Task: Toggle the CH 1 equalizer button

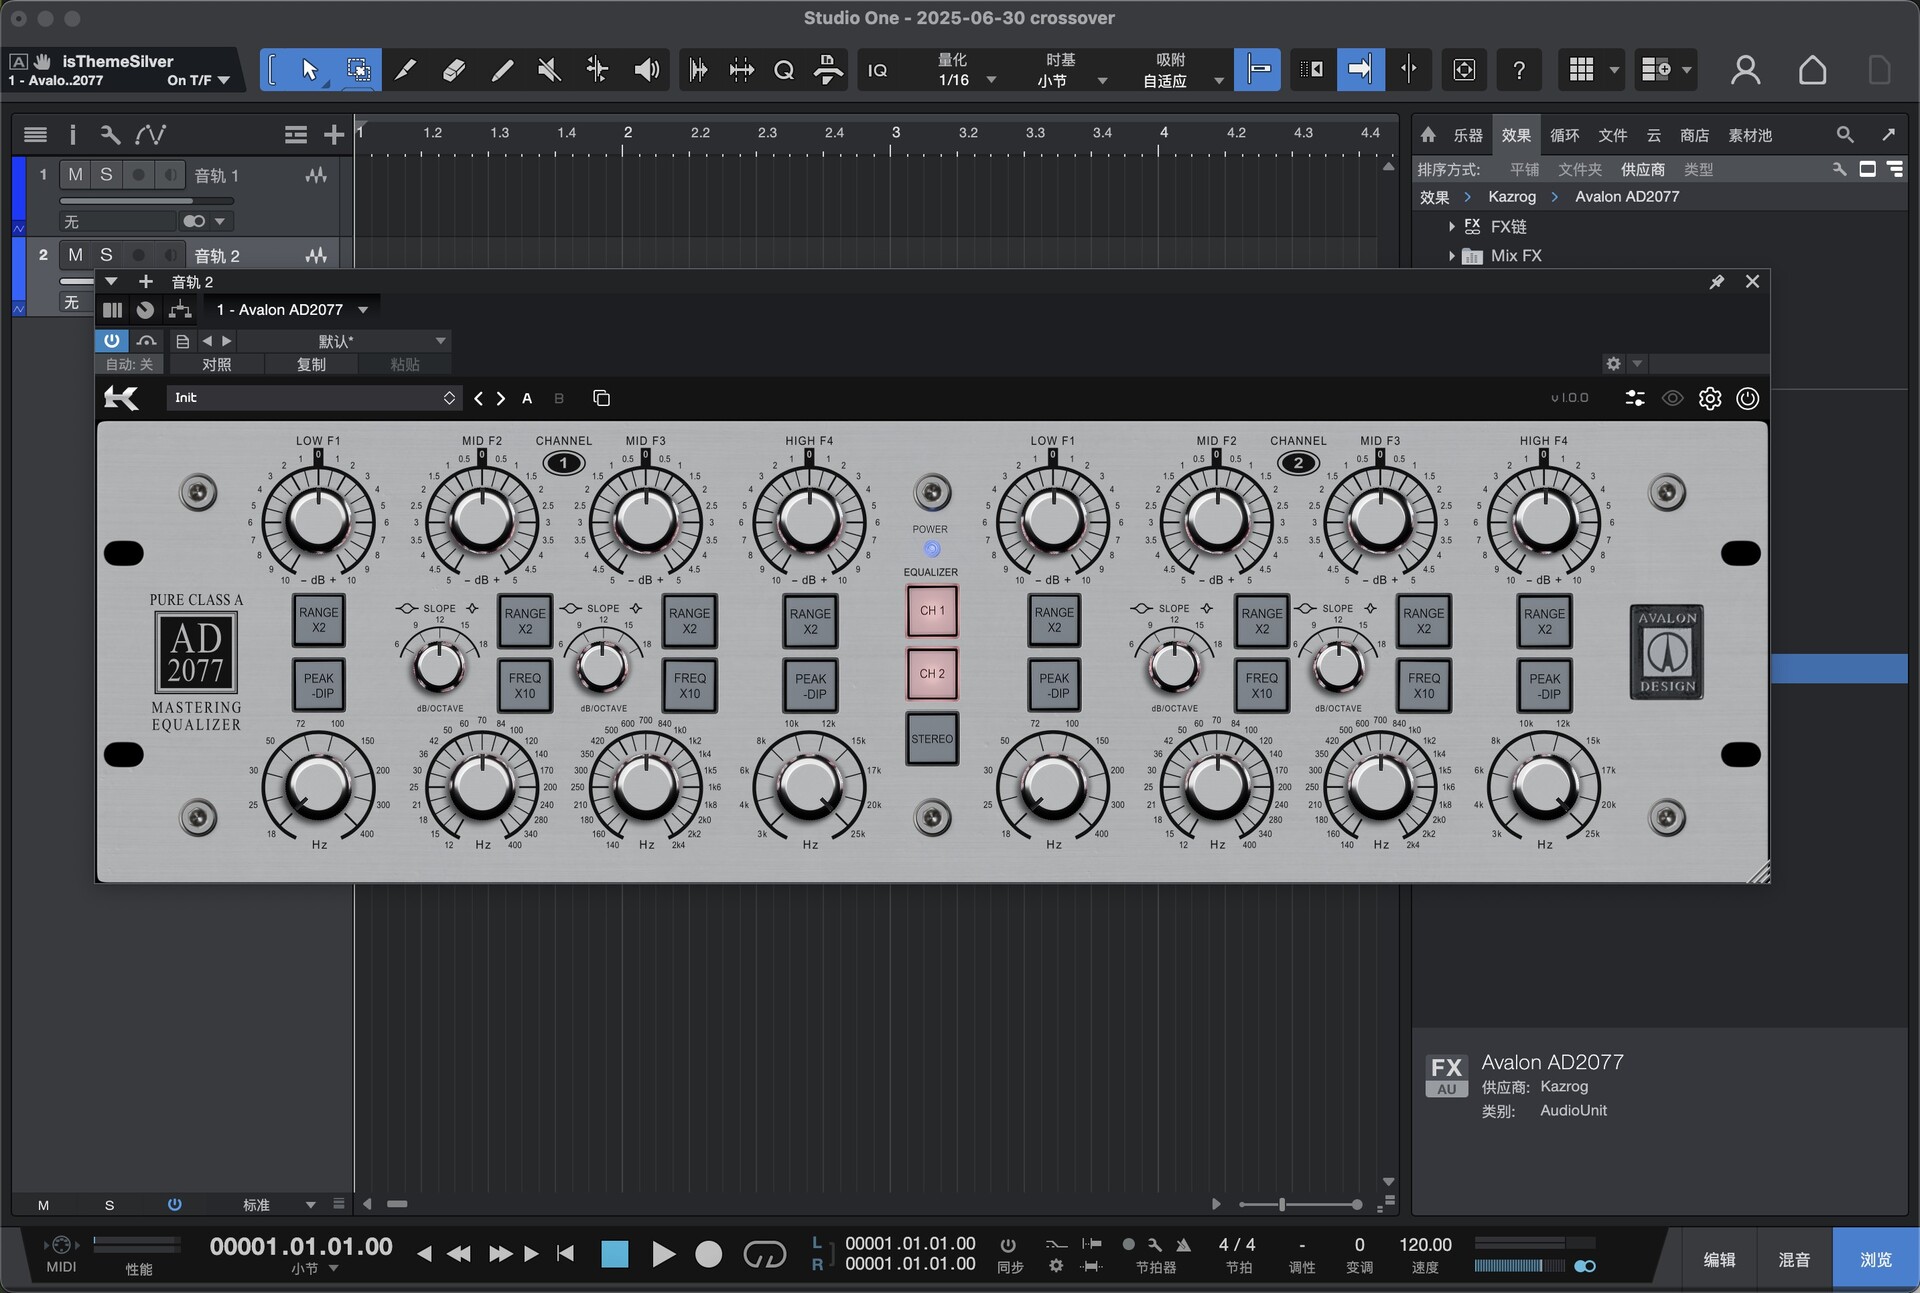Action: pyautogui.click(x=932, y=611)
